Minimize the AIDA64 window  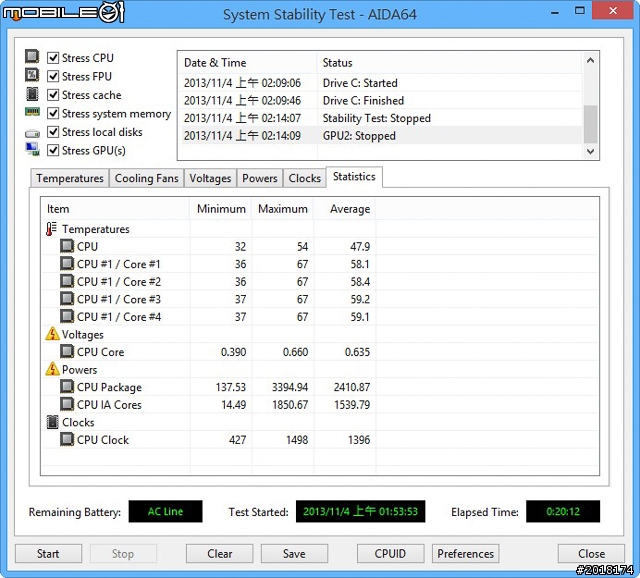point(555,11)
